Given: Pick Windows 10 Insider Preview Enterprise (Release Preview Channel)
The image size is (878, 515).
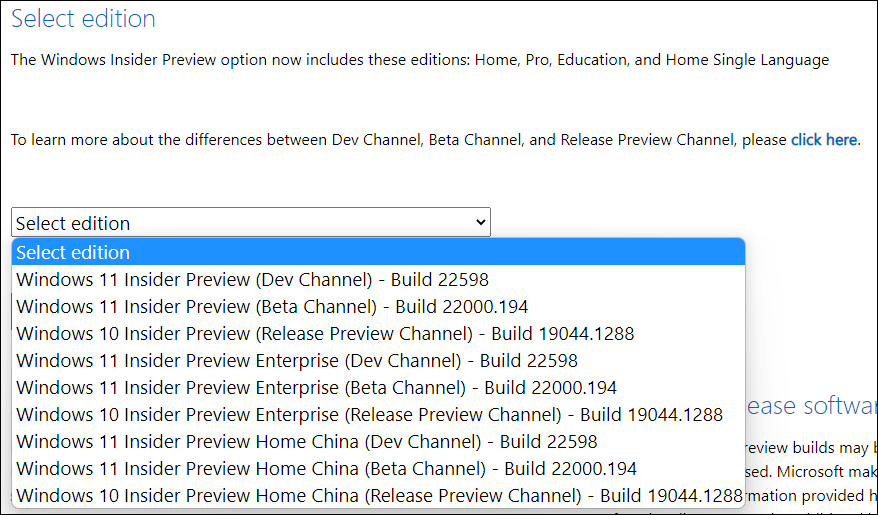Looking at the screenshot, I should [x=379, y=415].
